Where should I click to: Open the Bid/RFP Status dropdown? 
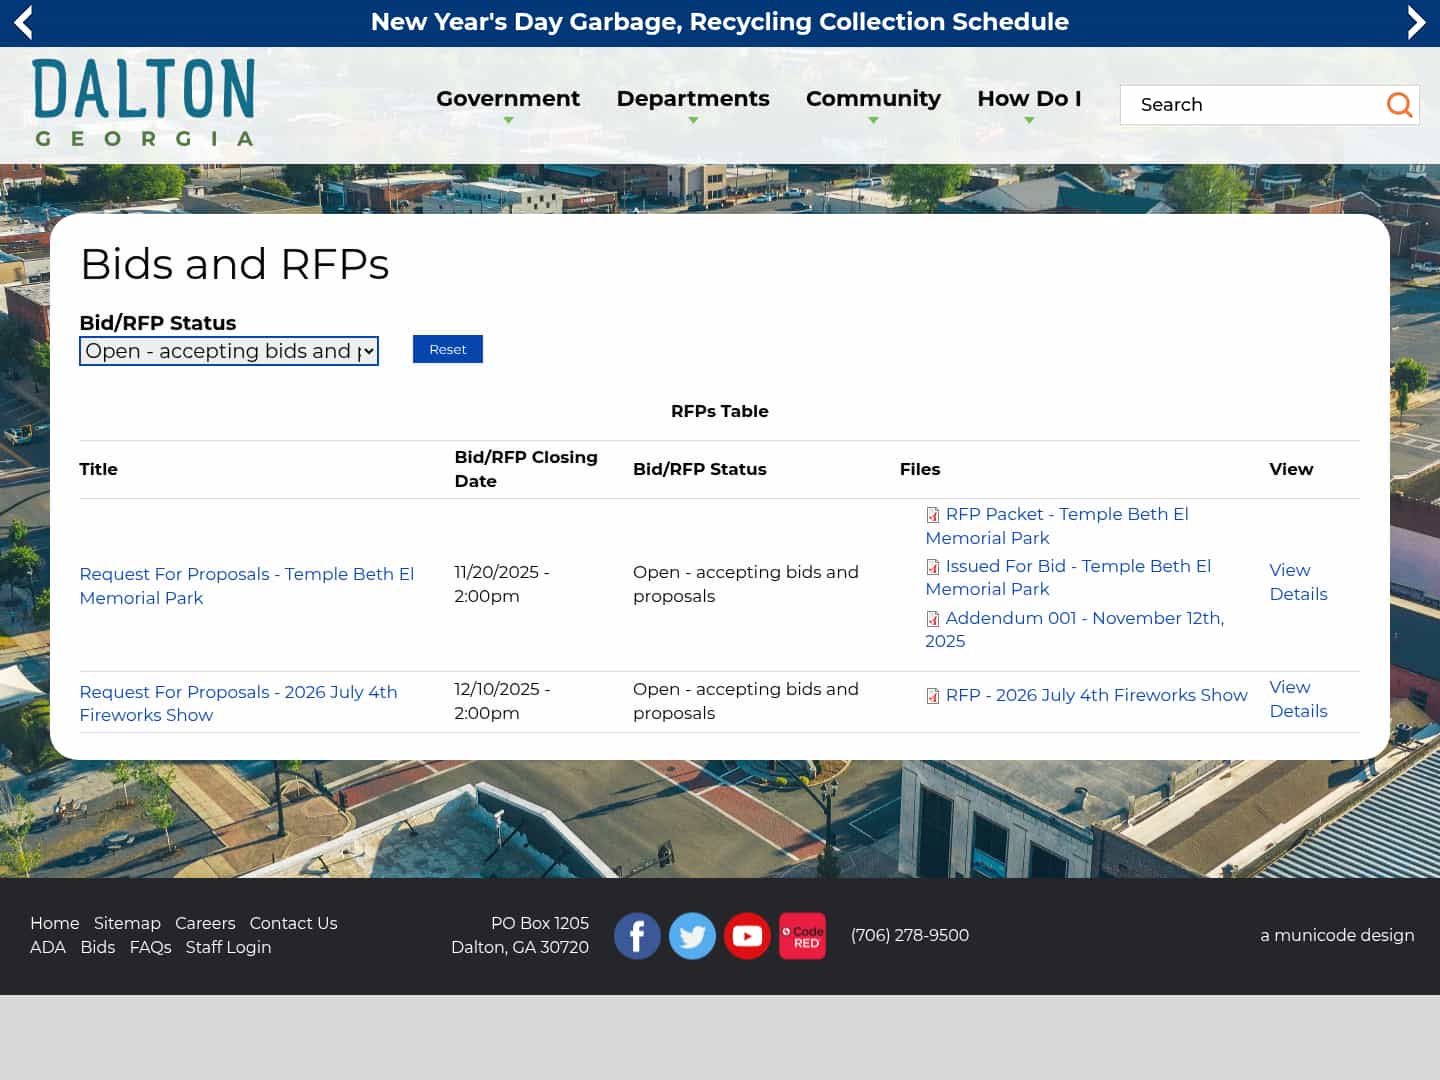[228, 351]
